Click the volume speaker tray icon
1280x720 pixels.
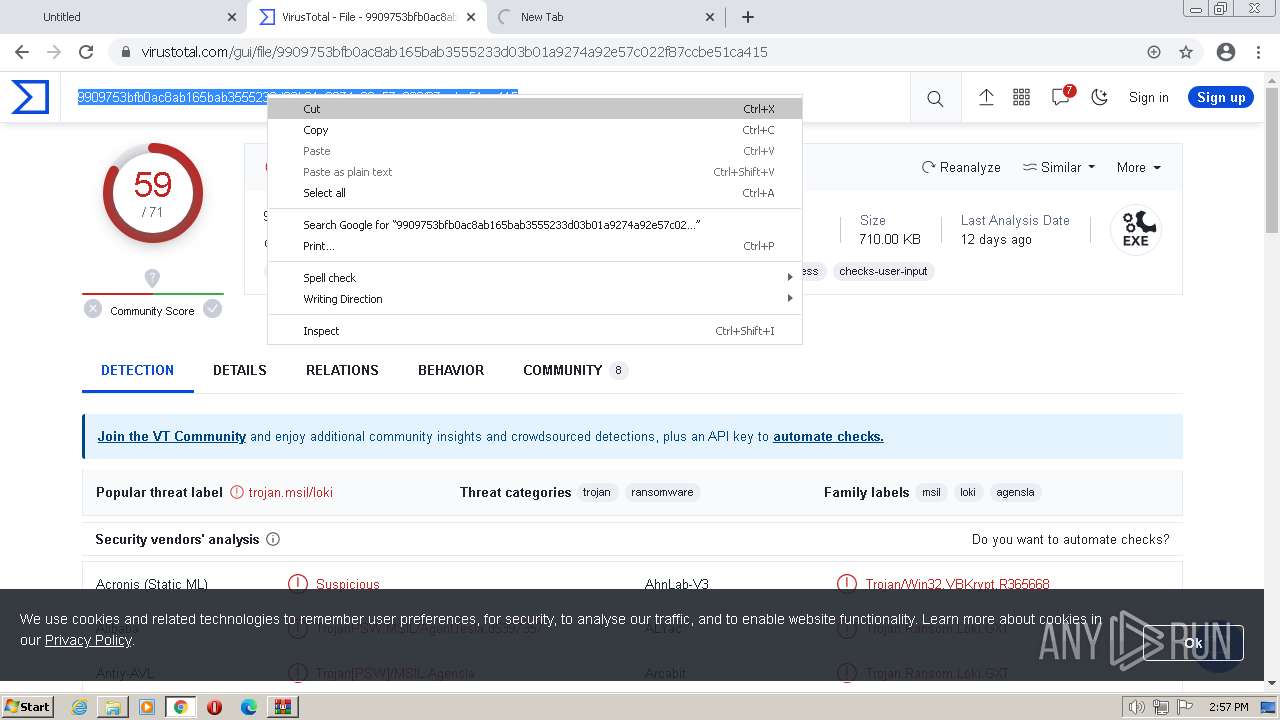click(x=1137, y=707)
